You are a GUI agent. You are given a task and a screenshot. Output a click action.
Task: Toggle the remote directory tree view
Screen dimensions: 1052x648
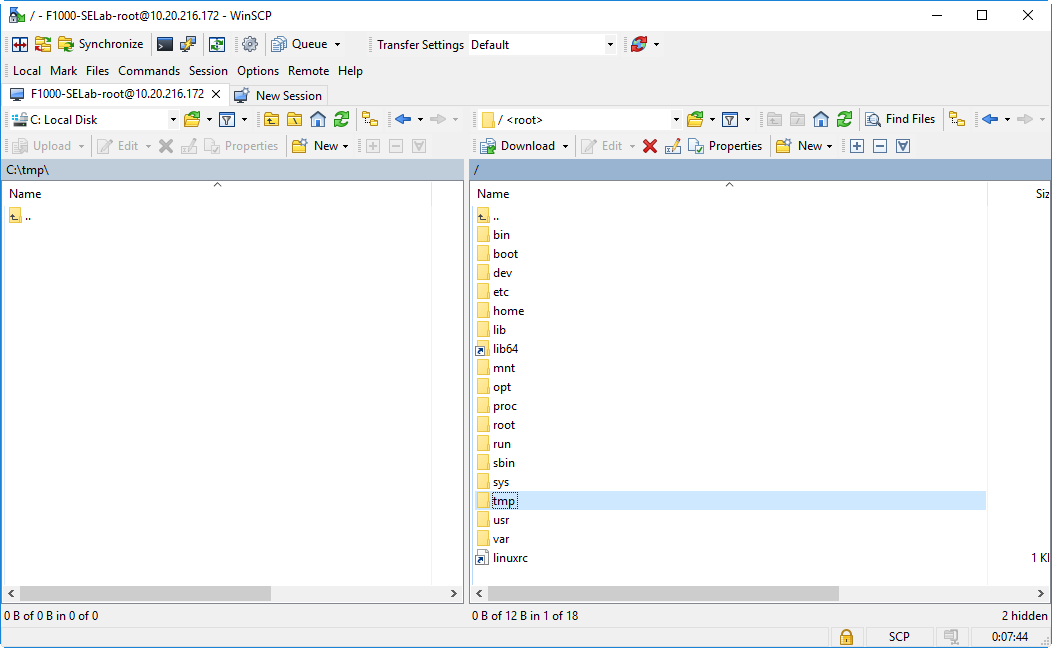pyautogui.click(x=957, y=119)
